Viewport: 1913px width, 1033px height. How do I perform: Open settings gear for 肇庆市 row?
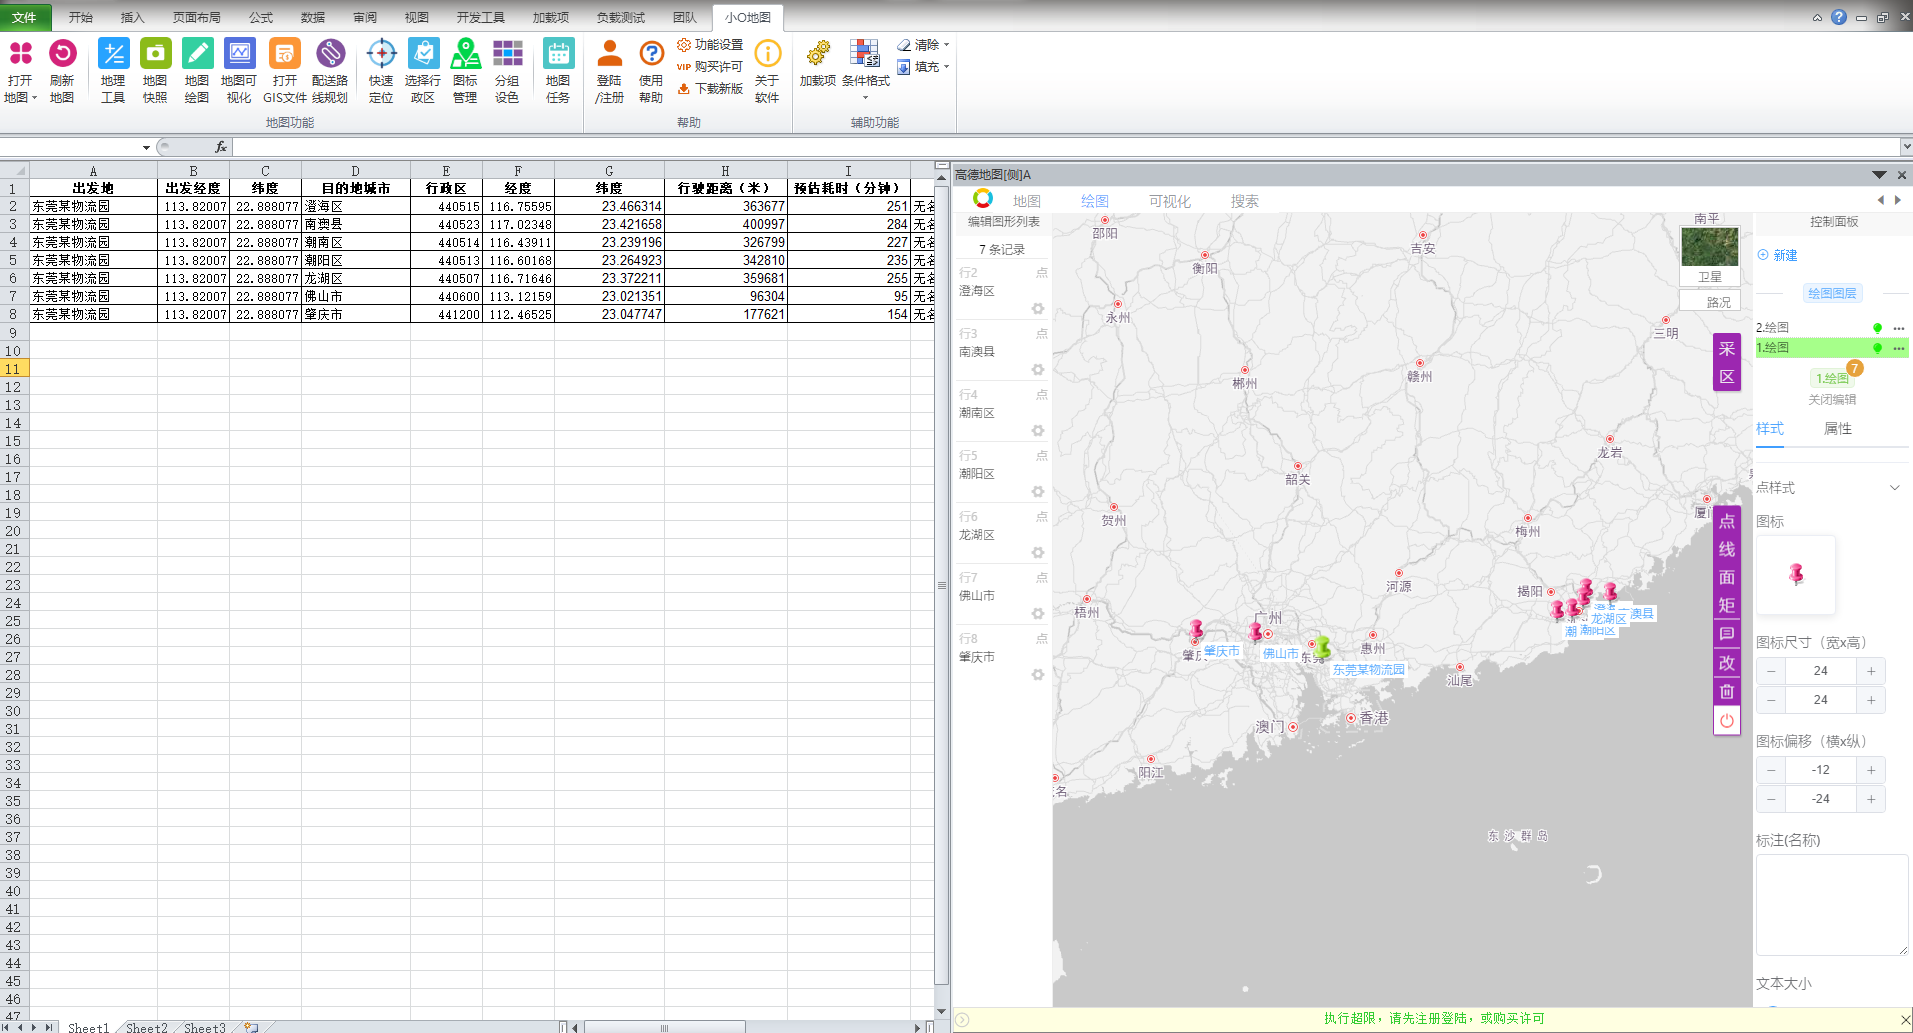(1038, 675)
